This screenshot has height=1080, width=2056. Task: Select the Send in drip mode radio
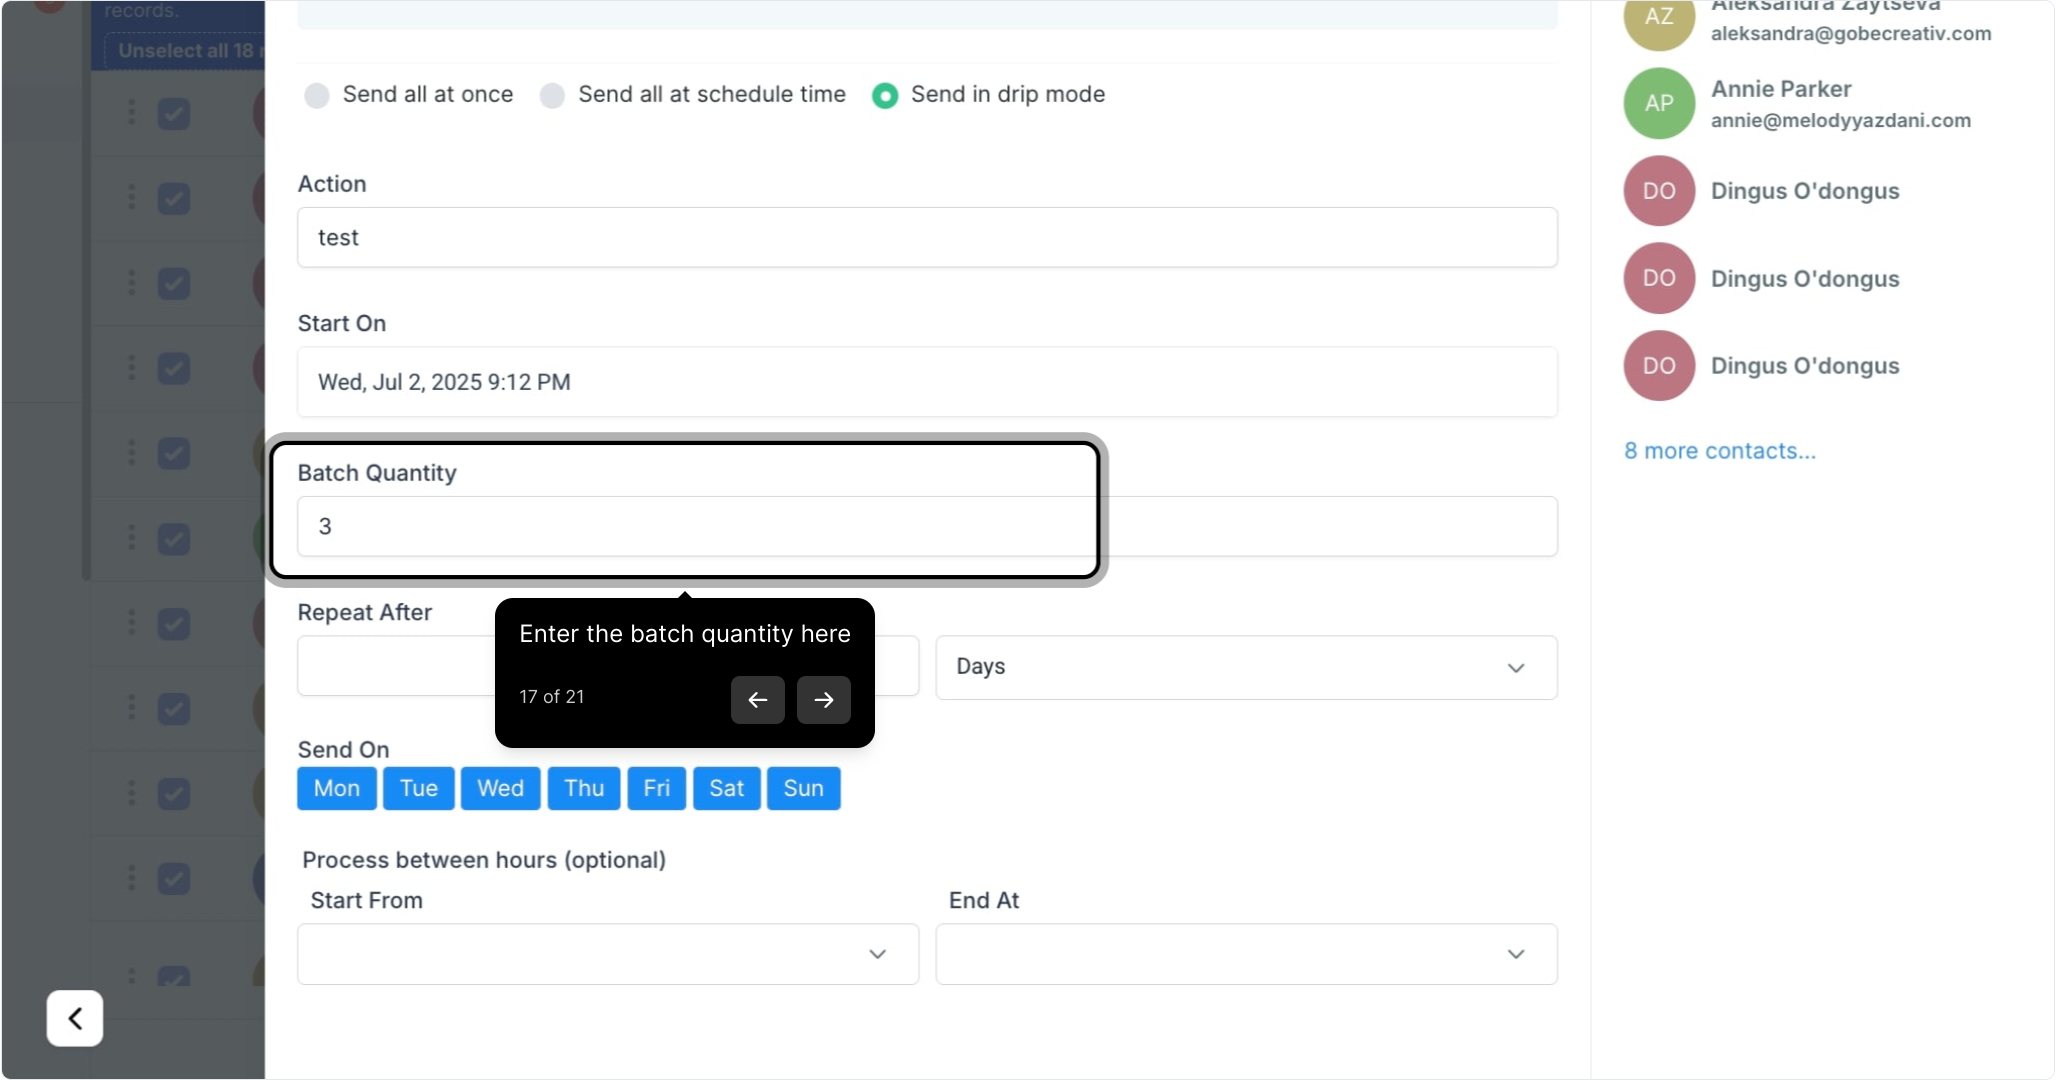tap(885, 95)
